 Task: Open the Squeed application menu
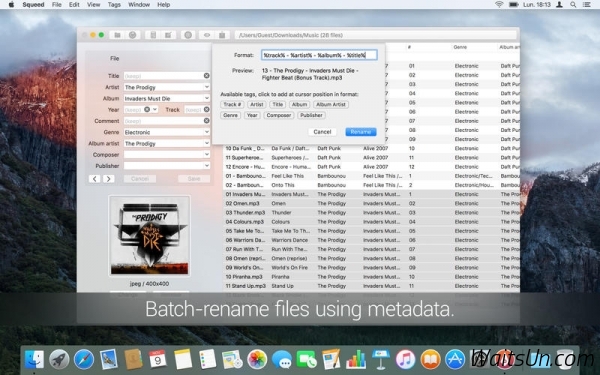click(33, 5)
